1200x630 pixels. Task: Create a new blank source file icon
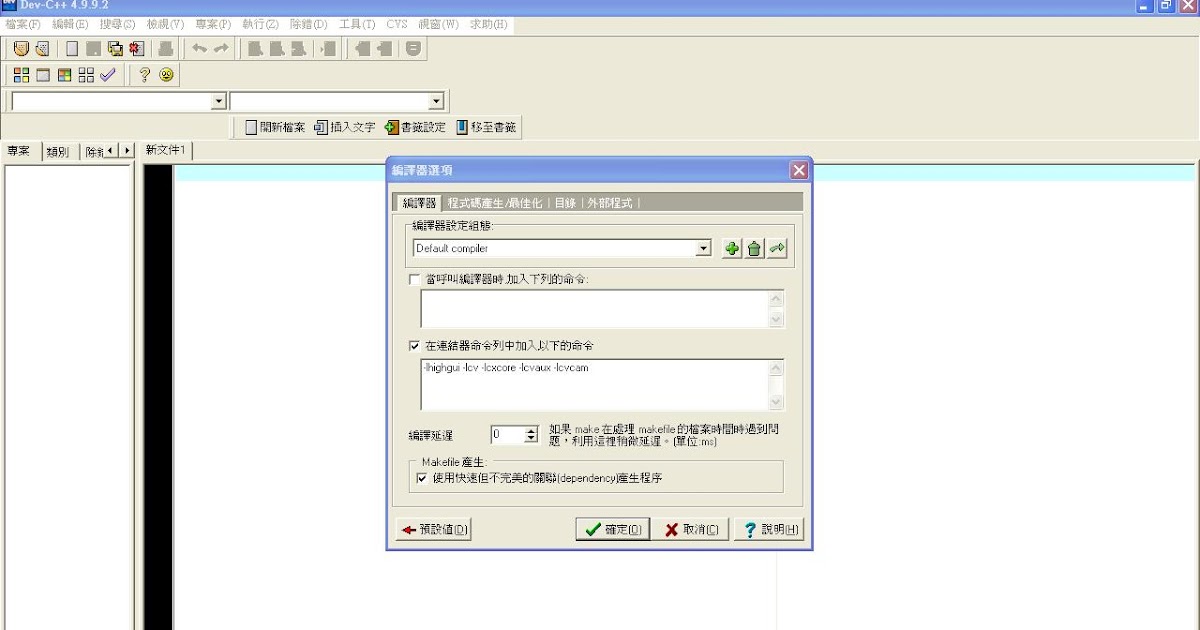[72, 48]
